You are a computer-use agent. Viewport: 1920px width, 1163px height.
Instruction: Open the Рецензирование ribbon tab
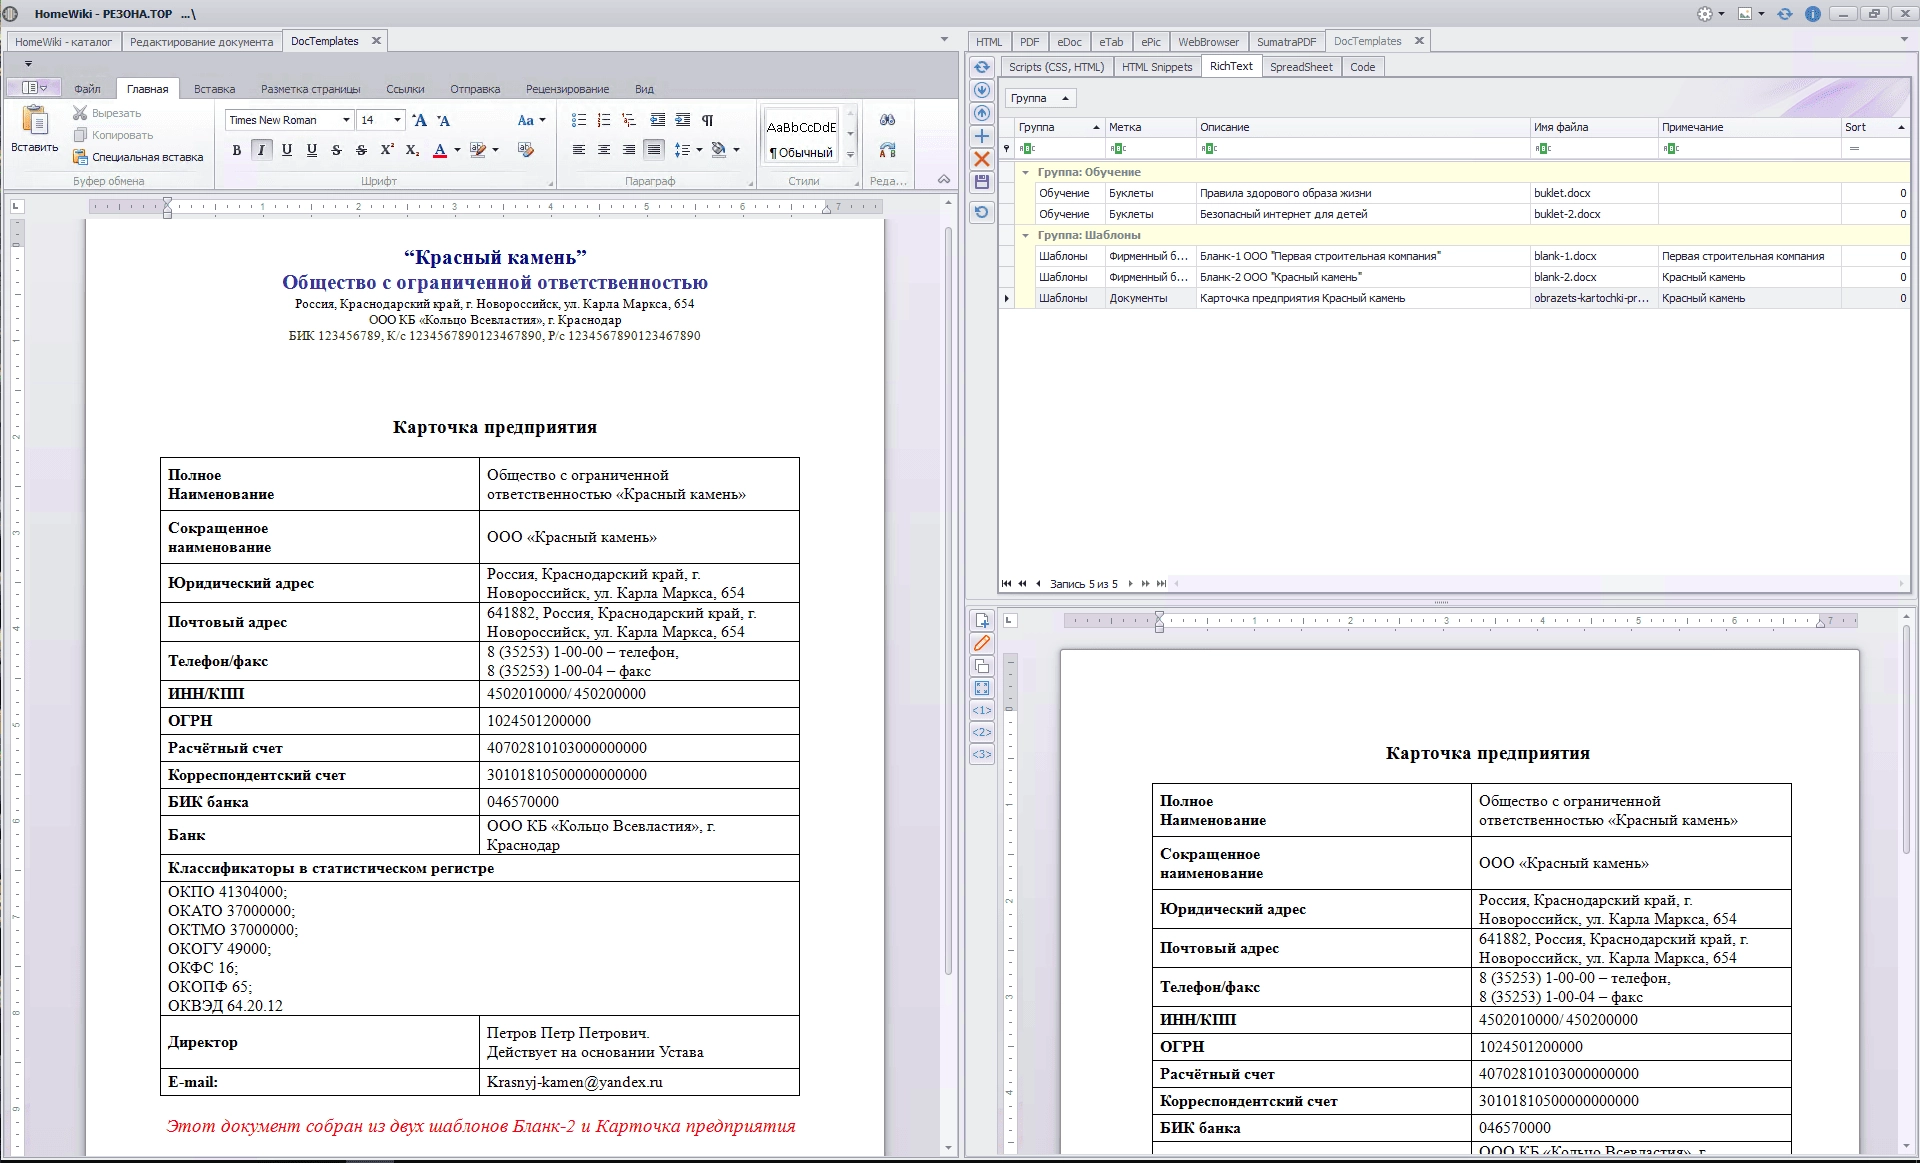click(x=567, y=89)
